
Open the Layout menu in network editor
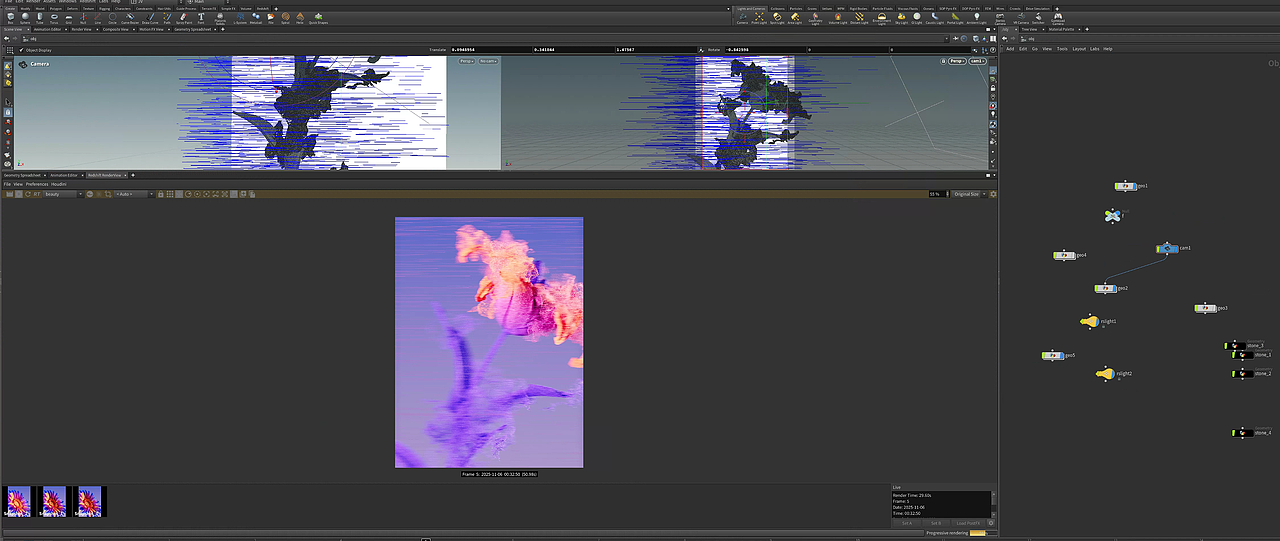pos(1079,48)
